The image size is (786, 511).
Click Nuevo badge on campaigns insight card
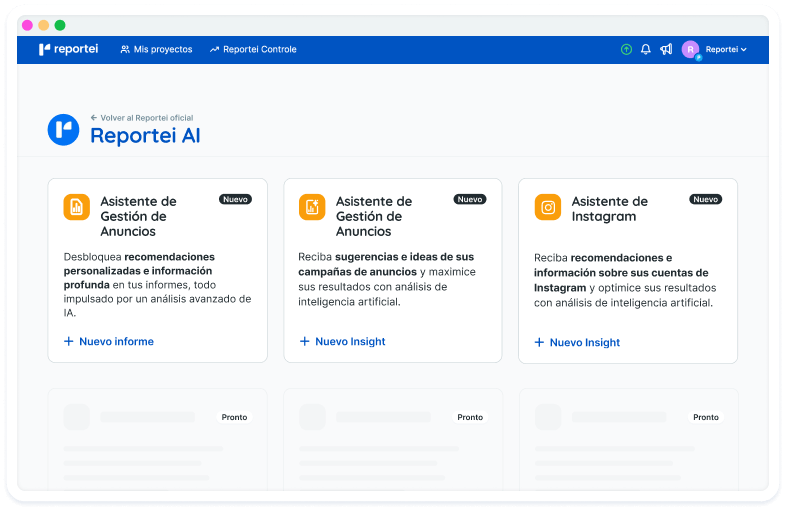pyautogui.click(x=470, y=199)
